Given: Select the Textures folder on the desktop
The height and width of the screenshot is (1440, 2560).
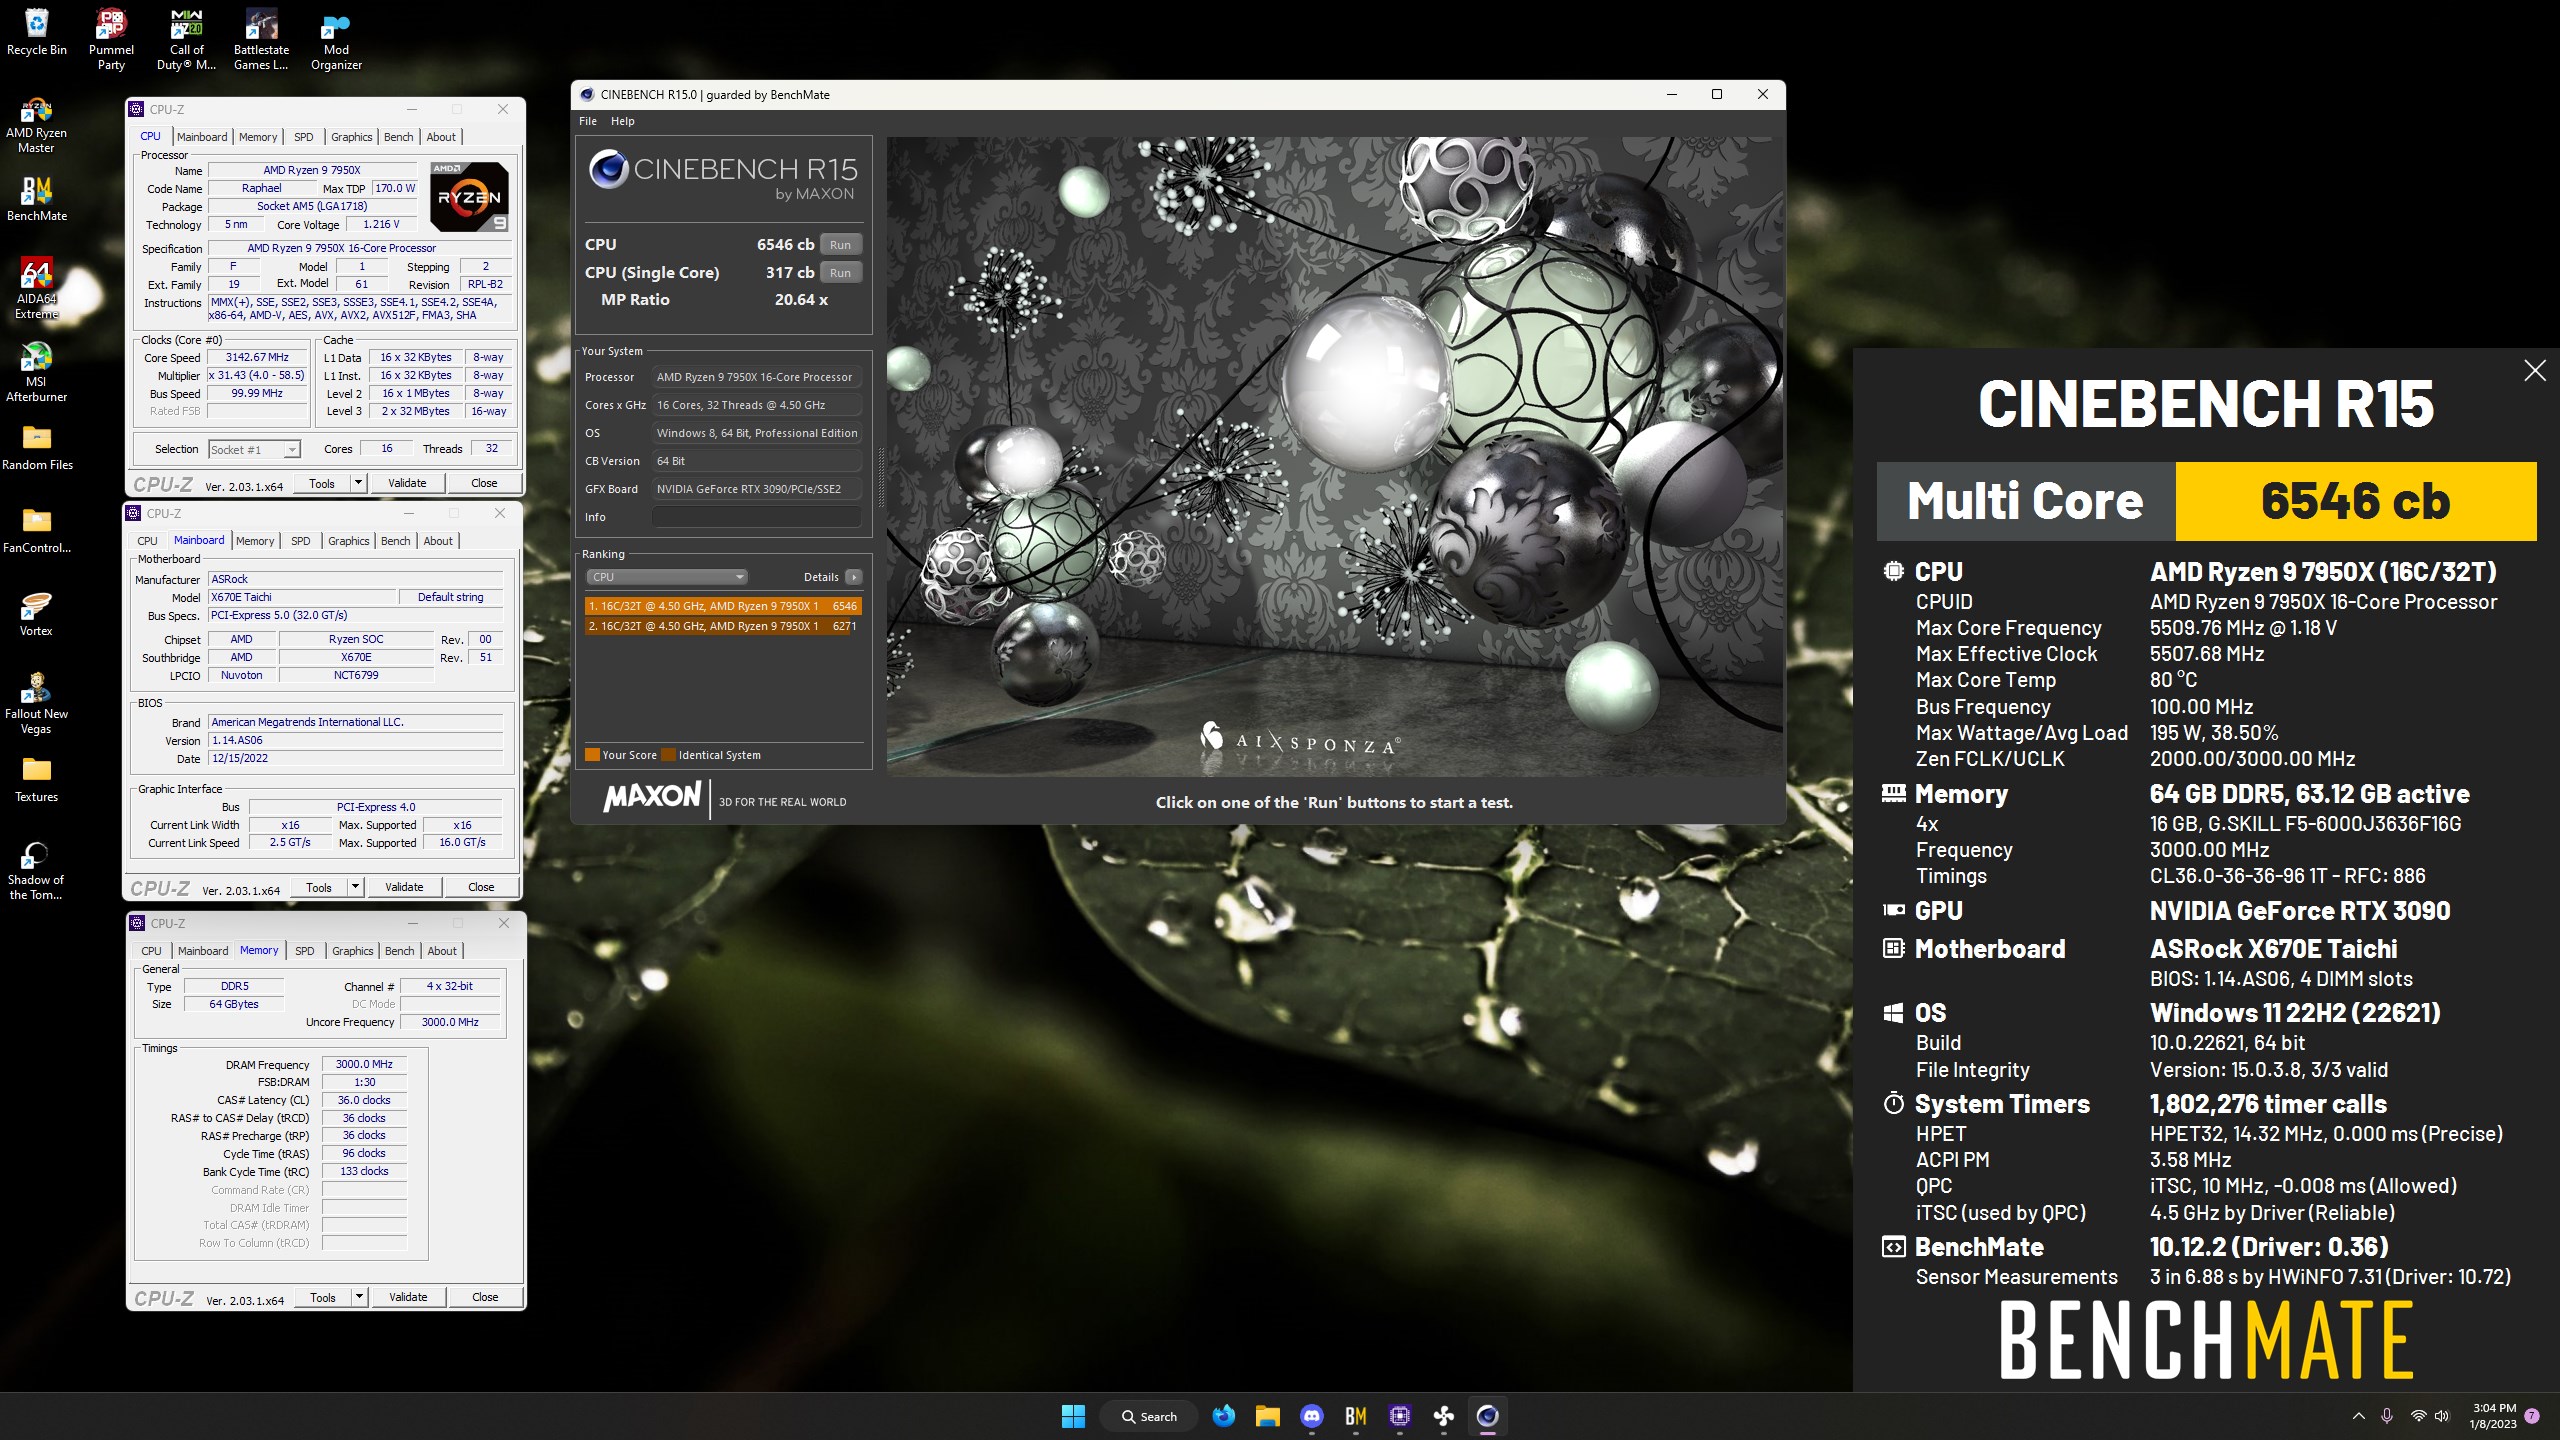Looking at the screenshot, I should point(37,779).
